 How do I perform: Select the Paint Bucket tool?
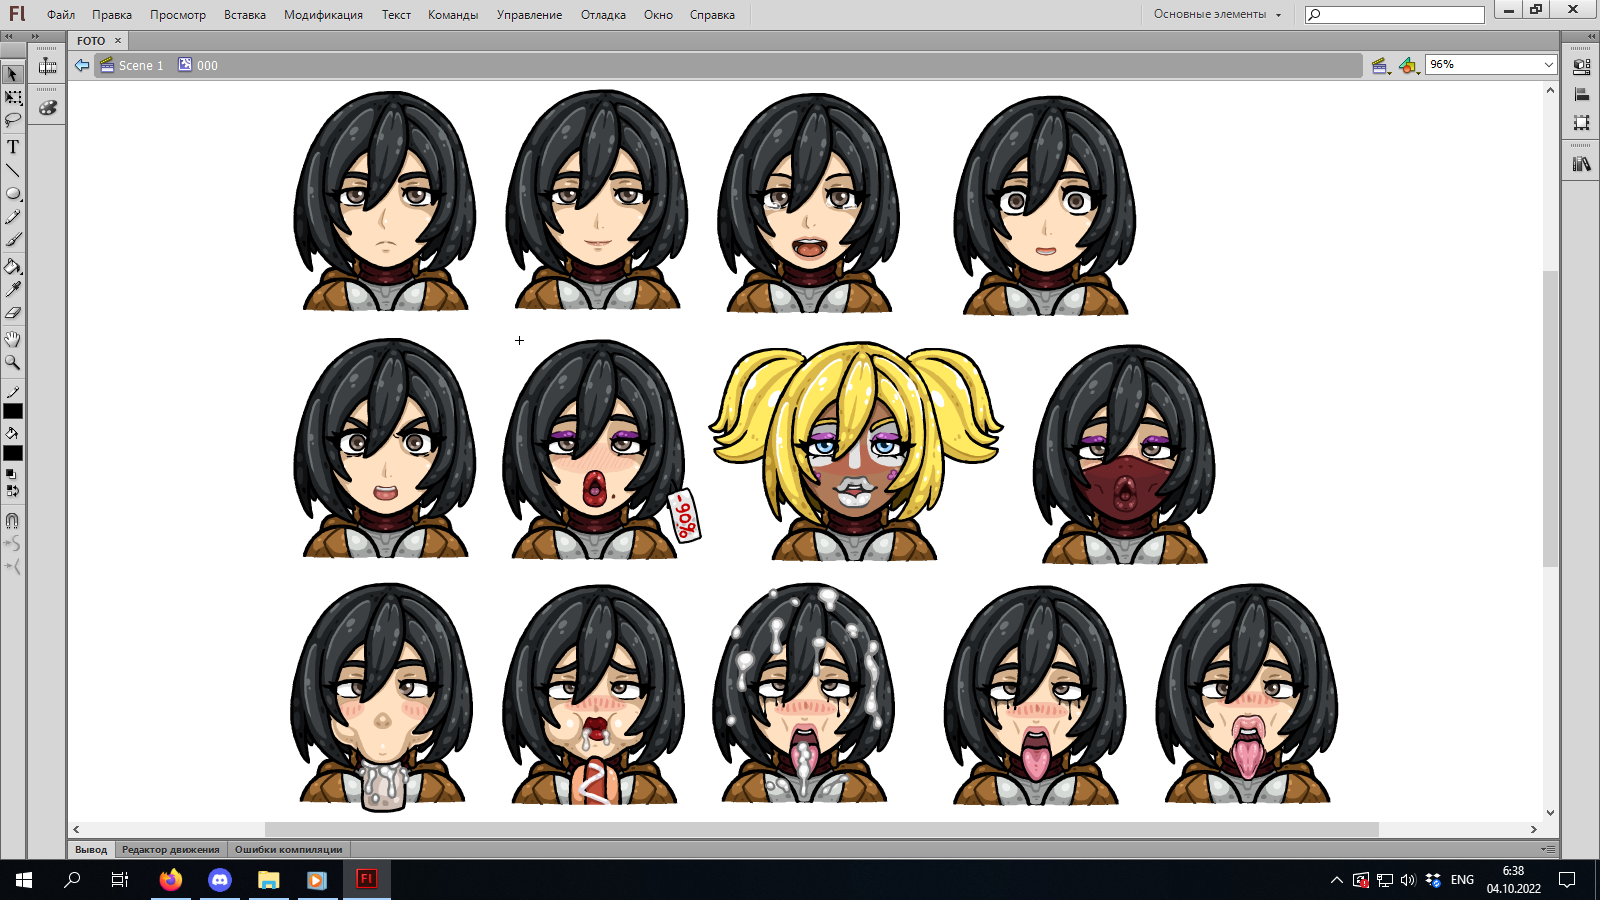[x=13, y=266]
